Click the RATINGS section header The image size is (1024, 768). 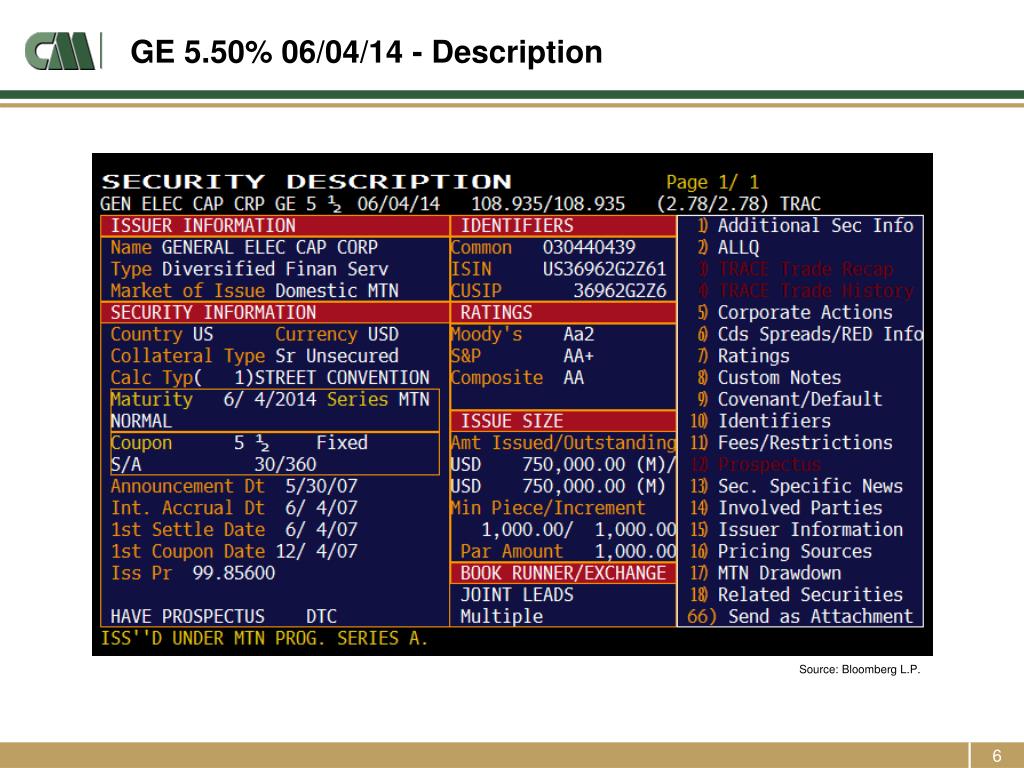(x=564, y=312)
